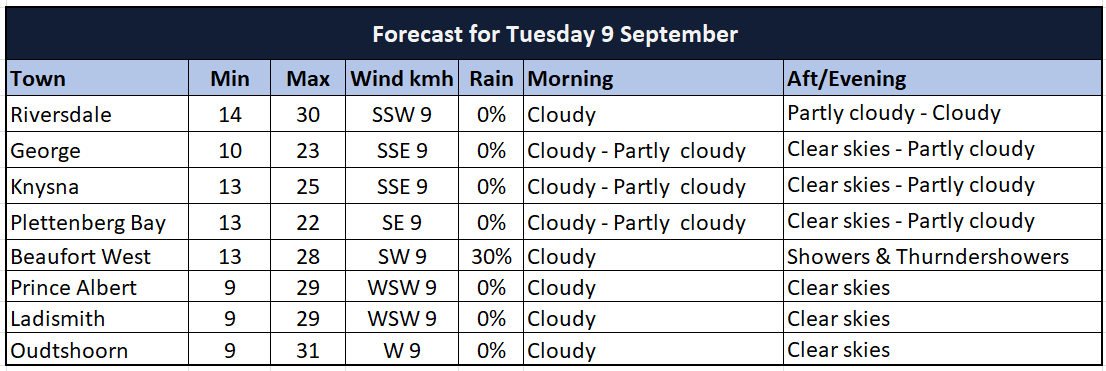Select the Min column header cell
1106x371 pixels.
(x=230, y=78)
